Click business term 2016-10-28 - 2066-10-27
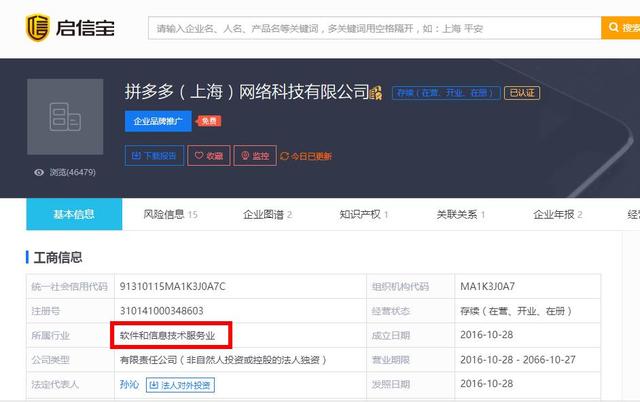The height and width of the screenshot is (402, 640). [x=518, y=360]
